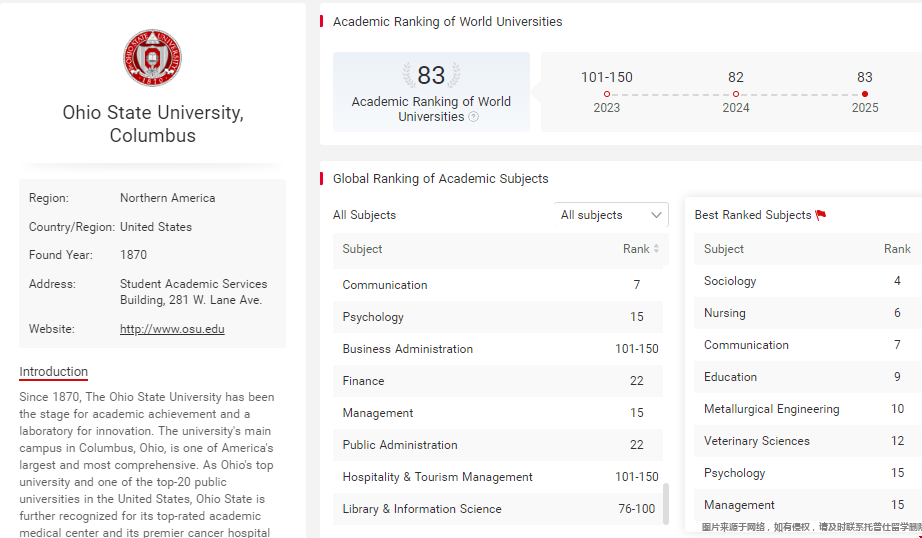Click the laurel wreath rank 83 badge
Image resolution: width=922 pixels, height=538 pixels.
click(x=431, y=76)
